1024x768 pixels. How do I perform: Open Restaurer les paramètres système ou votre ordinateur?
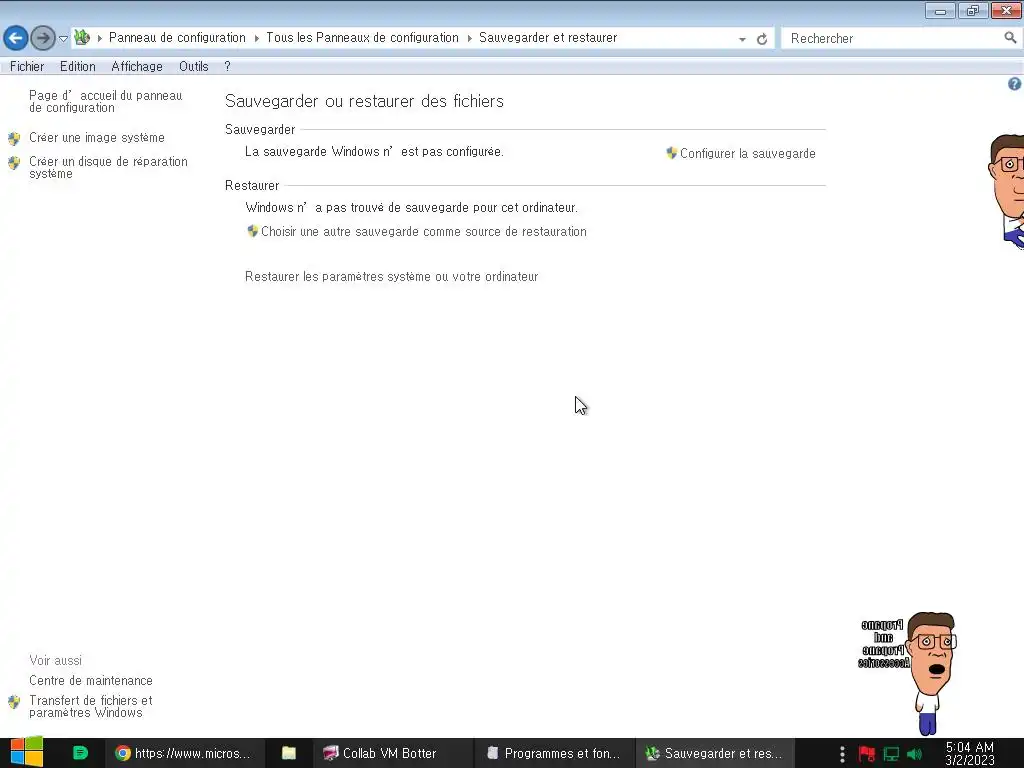[392, 277]
